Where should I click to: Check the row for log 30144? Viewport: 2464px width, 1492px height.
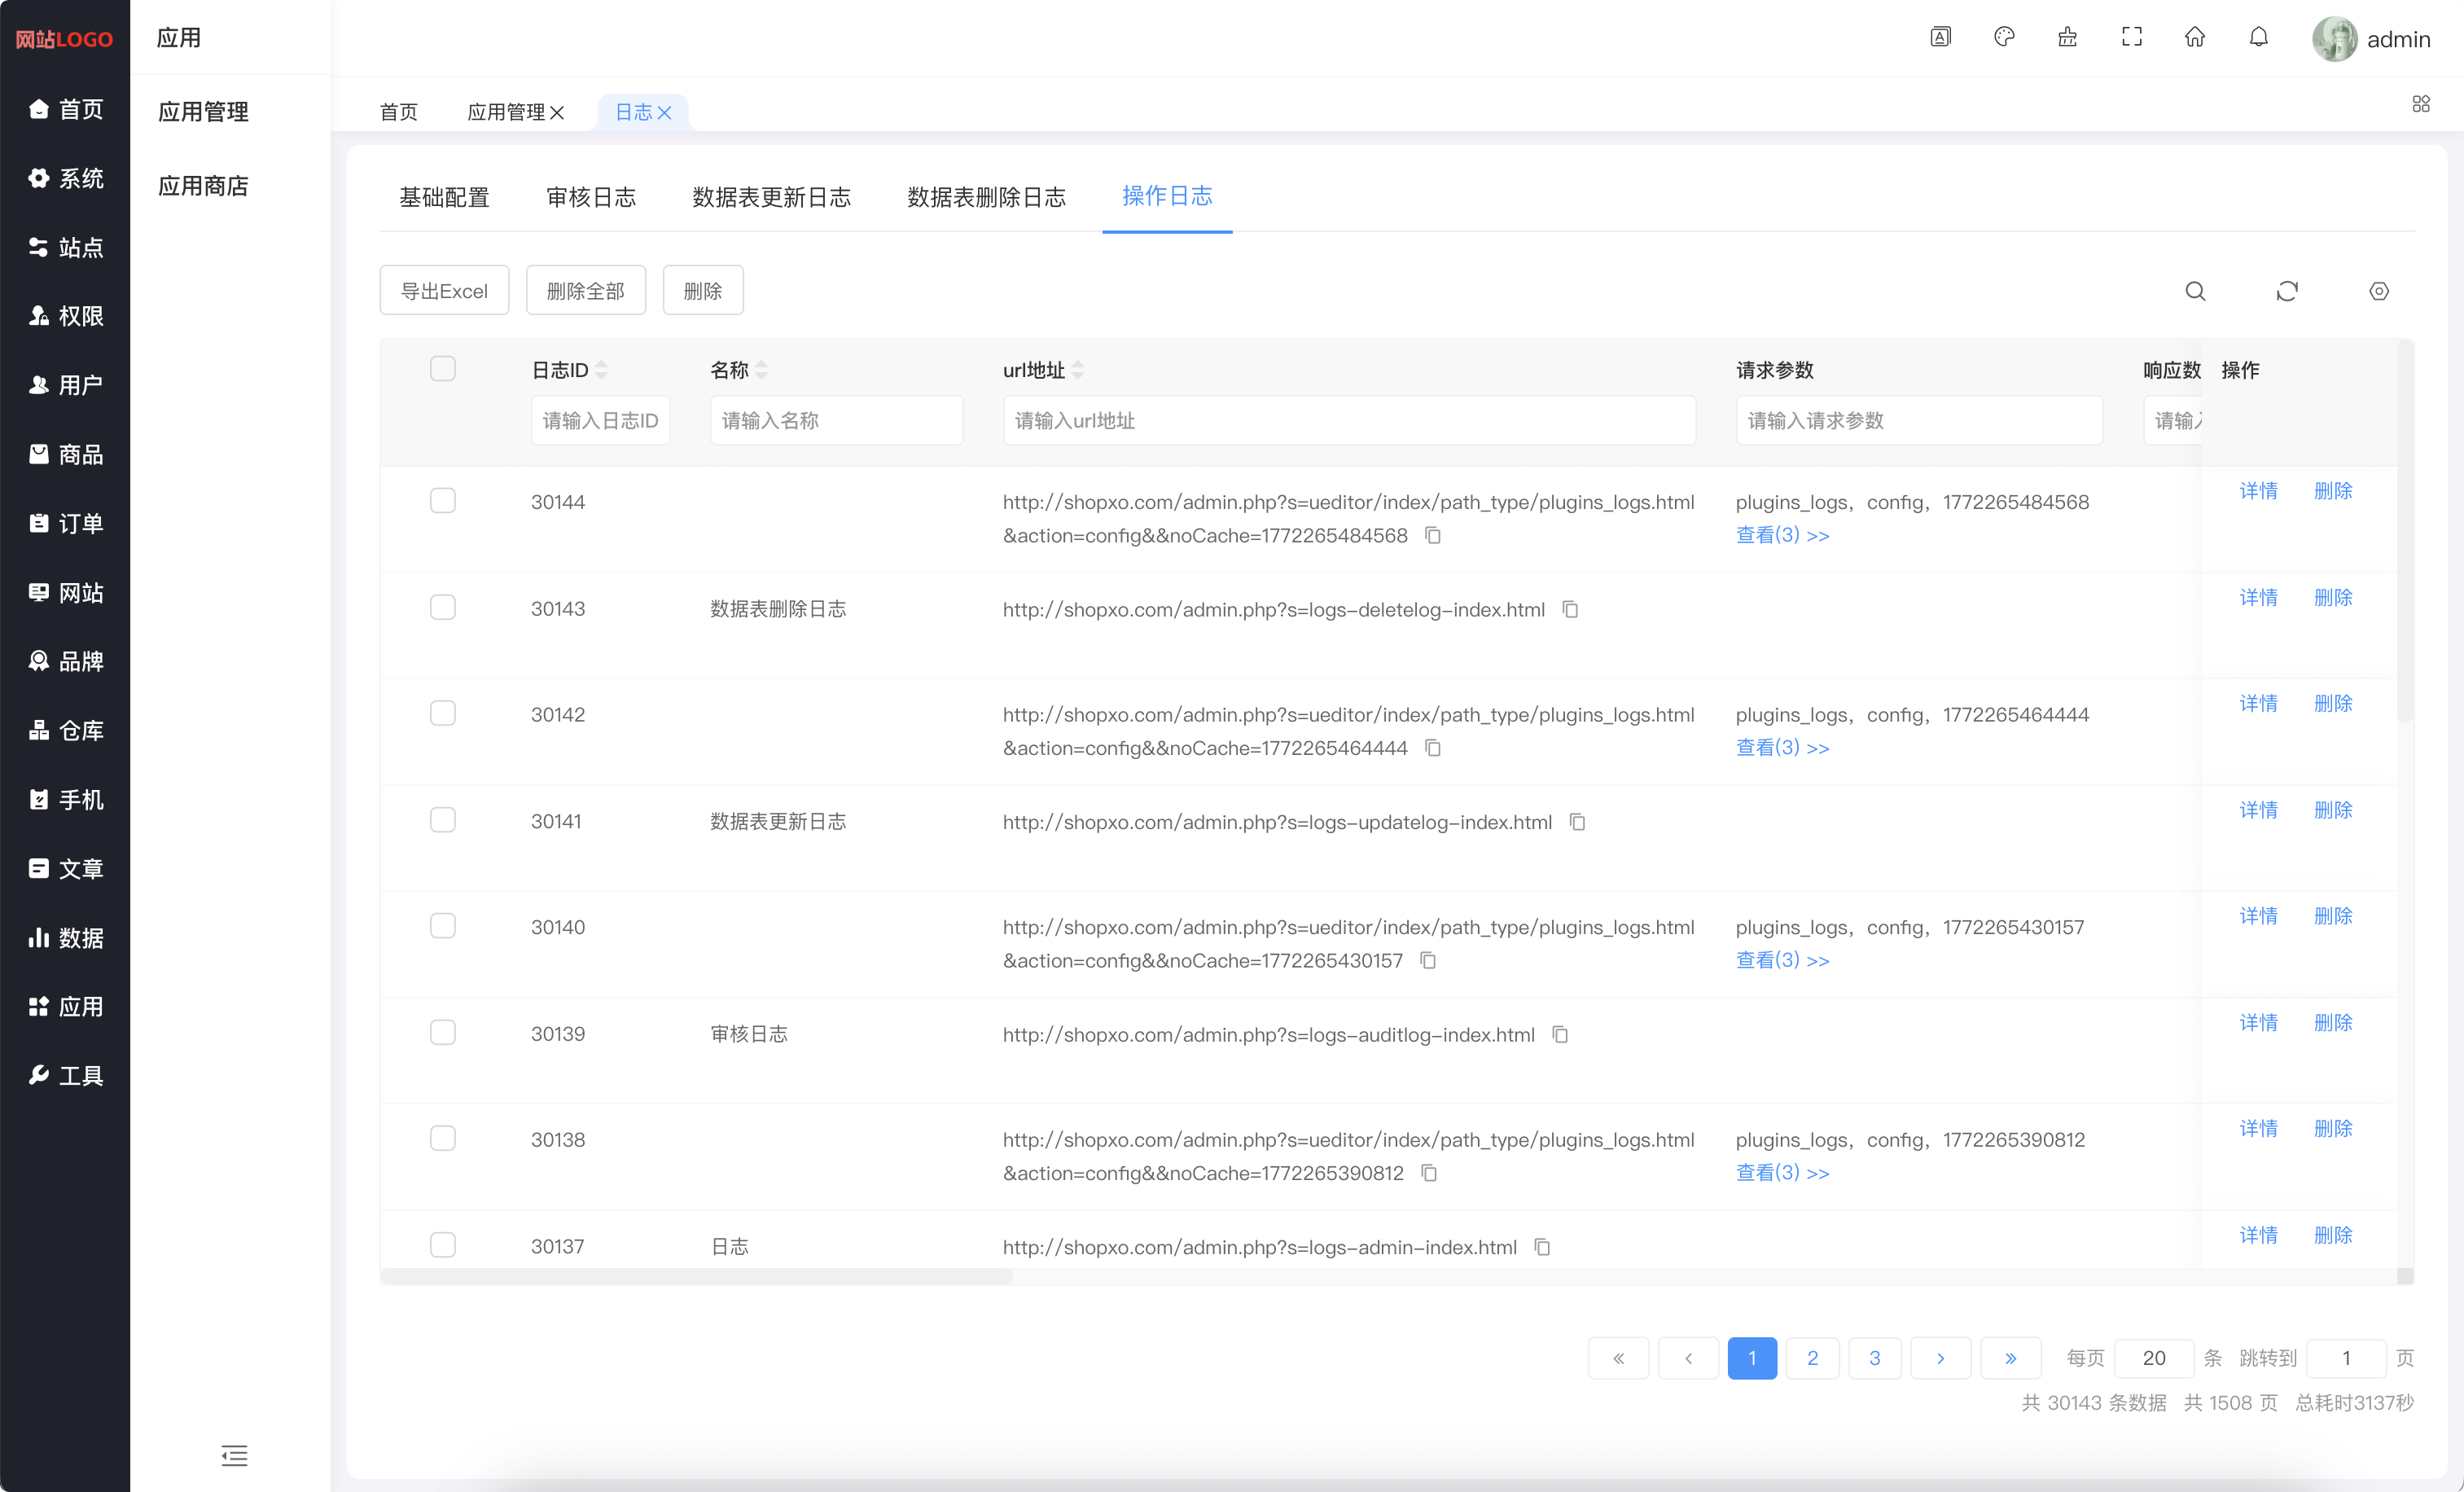tap(443, 501)
